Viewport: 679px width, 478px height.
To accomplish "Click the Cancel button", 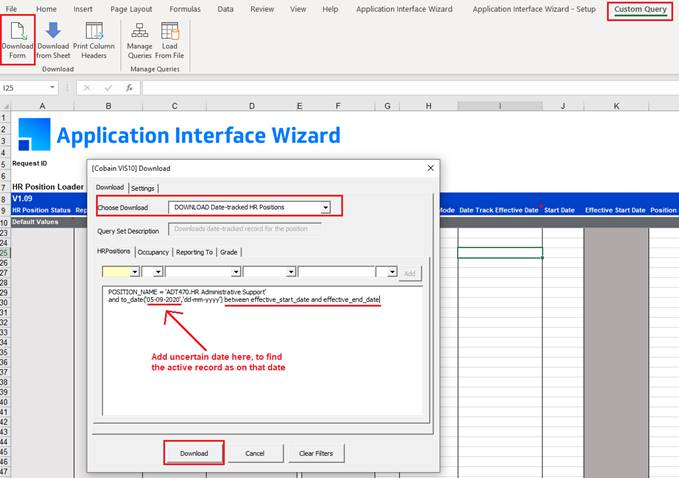I will (x=255, y=453).
